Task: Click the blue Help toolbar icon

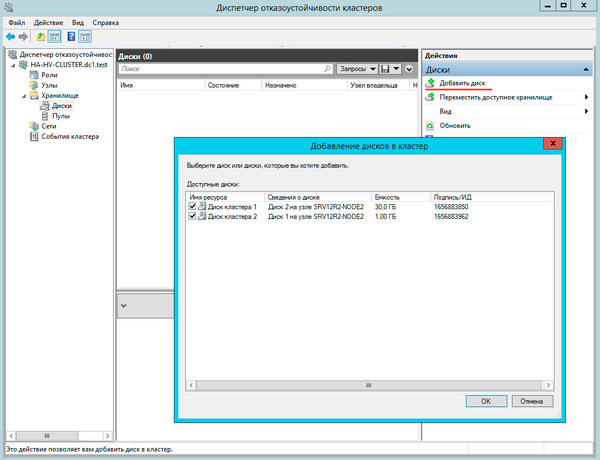Action: coord(72,36)
